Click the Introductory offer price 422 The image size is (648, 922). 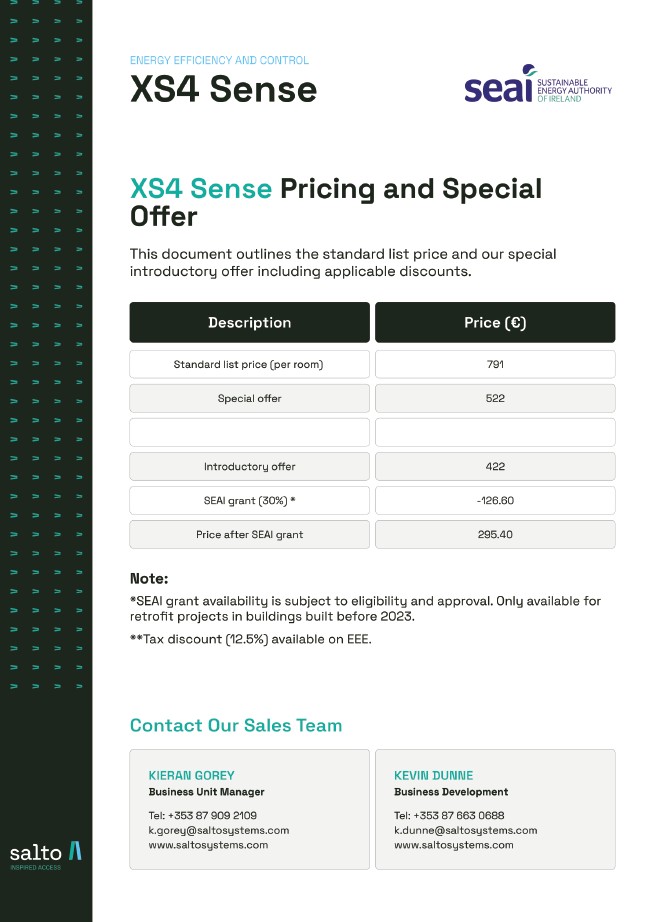pos(495,466)
